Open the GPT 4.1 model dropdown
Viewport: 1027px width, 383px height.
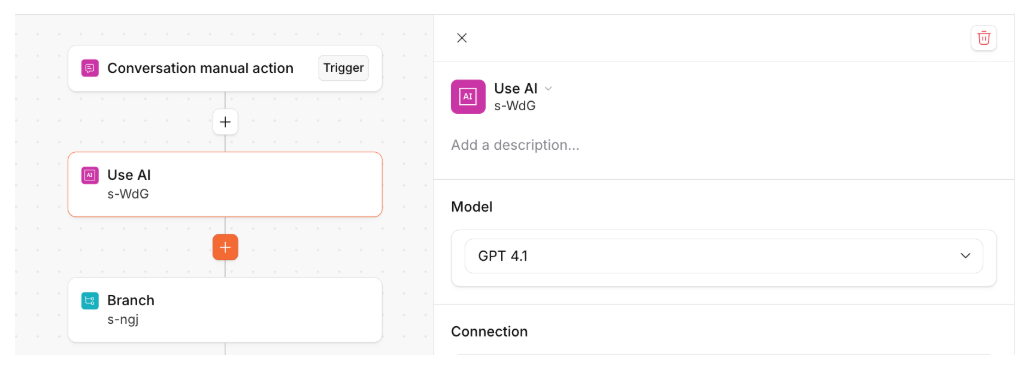coord(724,256)
